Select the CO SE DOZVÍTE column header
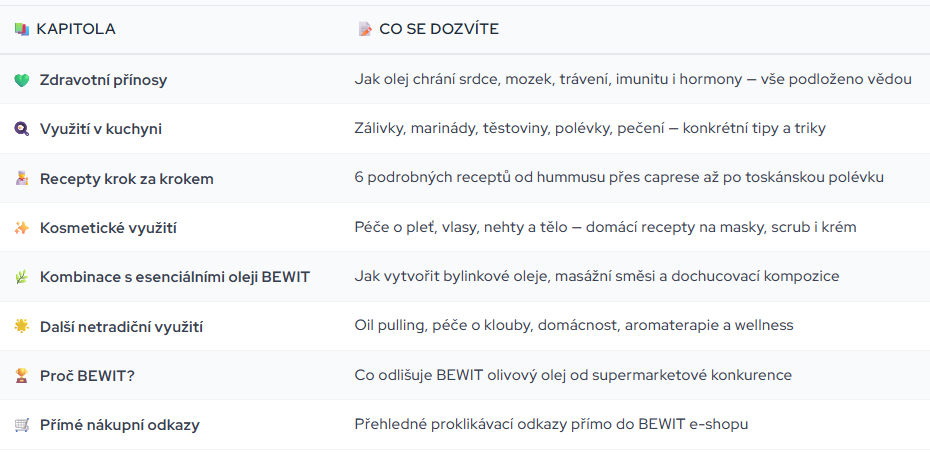 click(439, 29)
